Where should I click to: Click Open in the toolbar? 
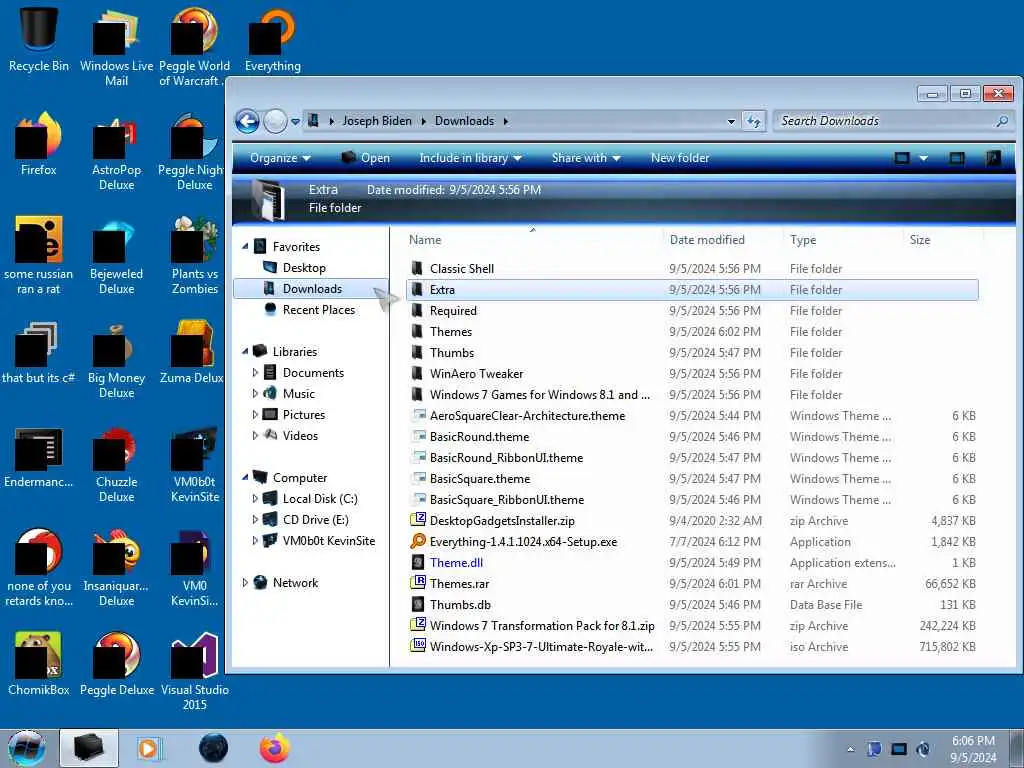point(366,158)
